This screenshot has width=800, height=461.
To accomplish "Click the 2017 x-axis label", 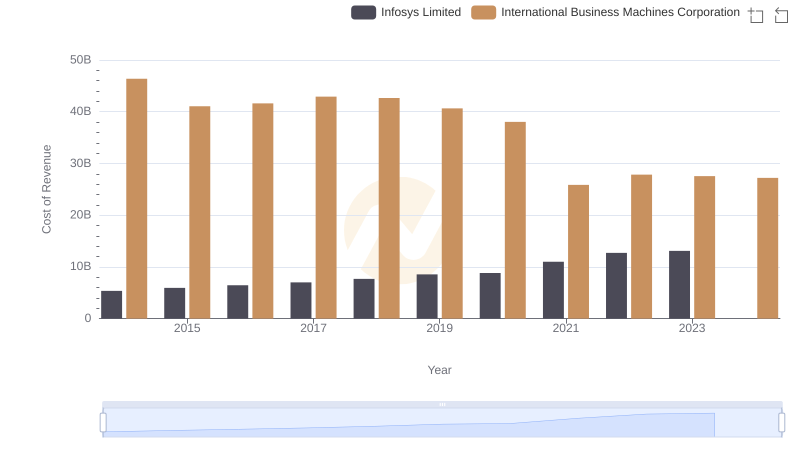I will pos(313,328).
